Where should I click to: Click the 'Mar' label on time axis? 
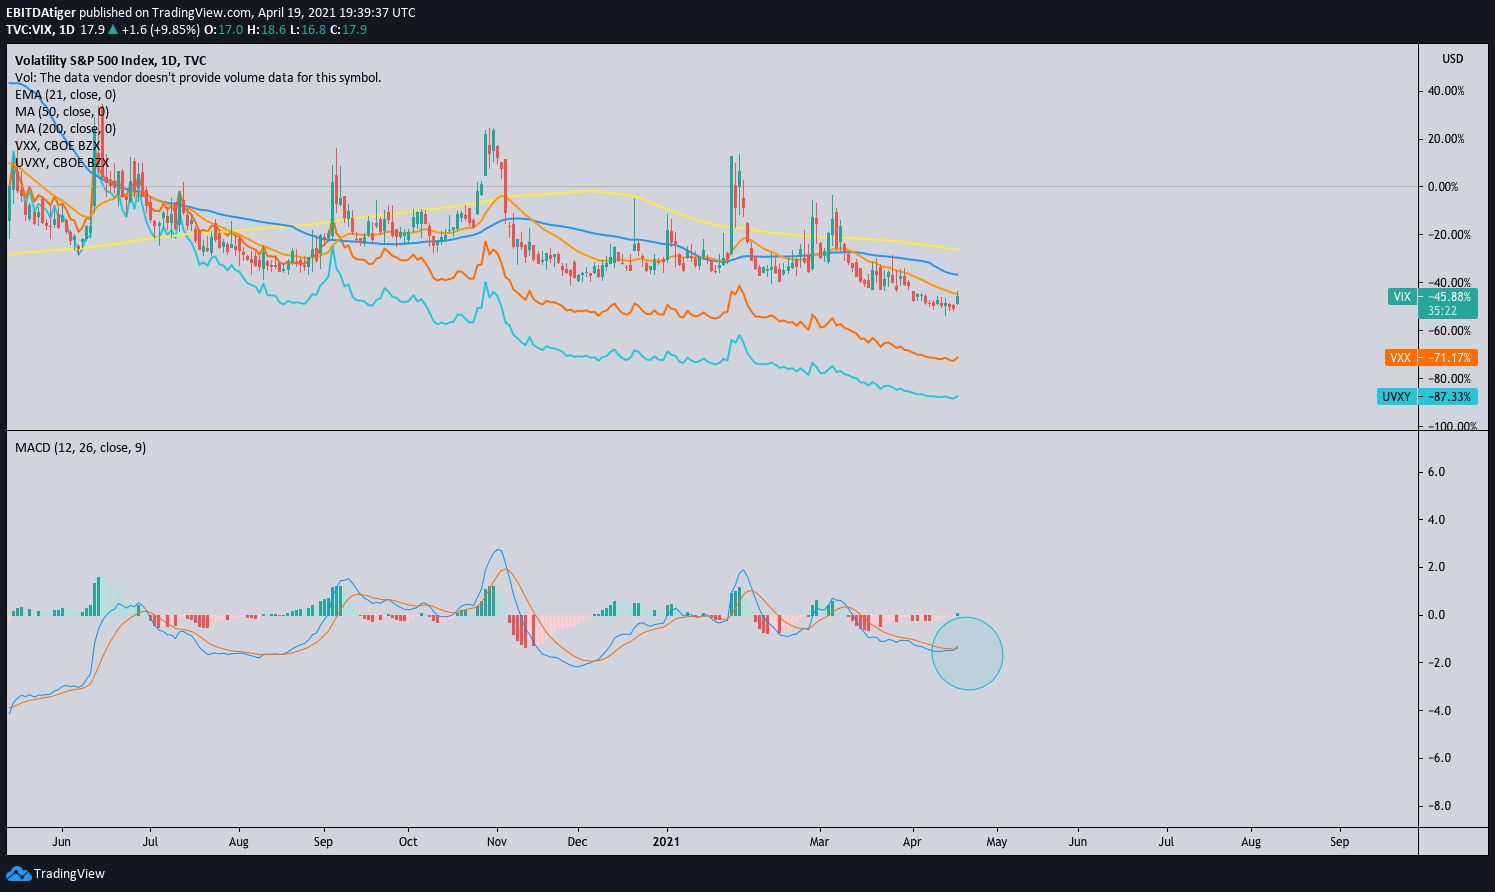coord(819,842)
